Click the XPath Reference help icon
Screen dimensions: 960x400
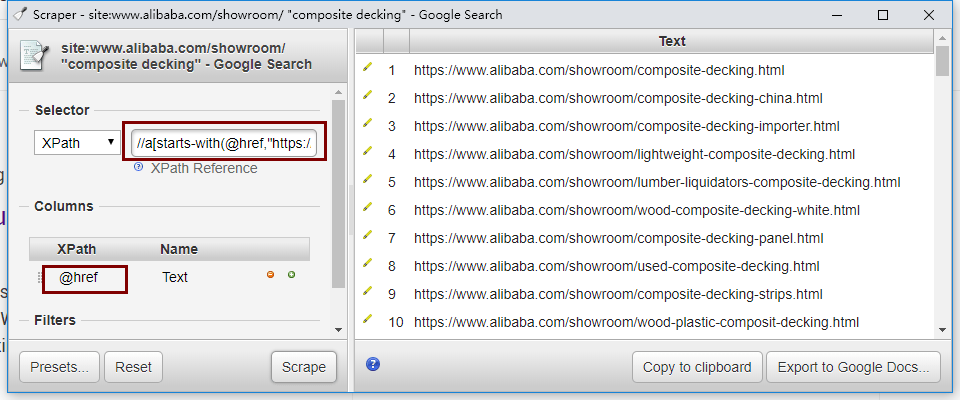point(139,167)
